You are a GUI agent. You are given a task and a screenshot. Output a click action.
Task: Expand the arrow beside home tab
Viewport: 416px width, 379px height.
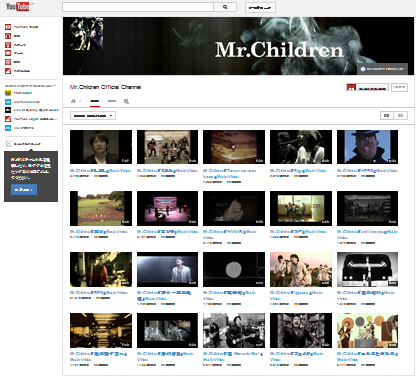click(x=80, y=101)
